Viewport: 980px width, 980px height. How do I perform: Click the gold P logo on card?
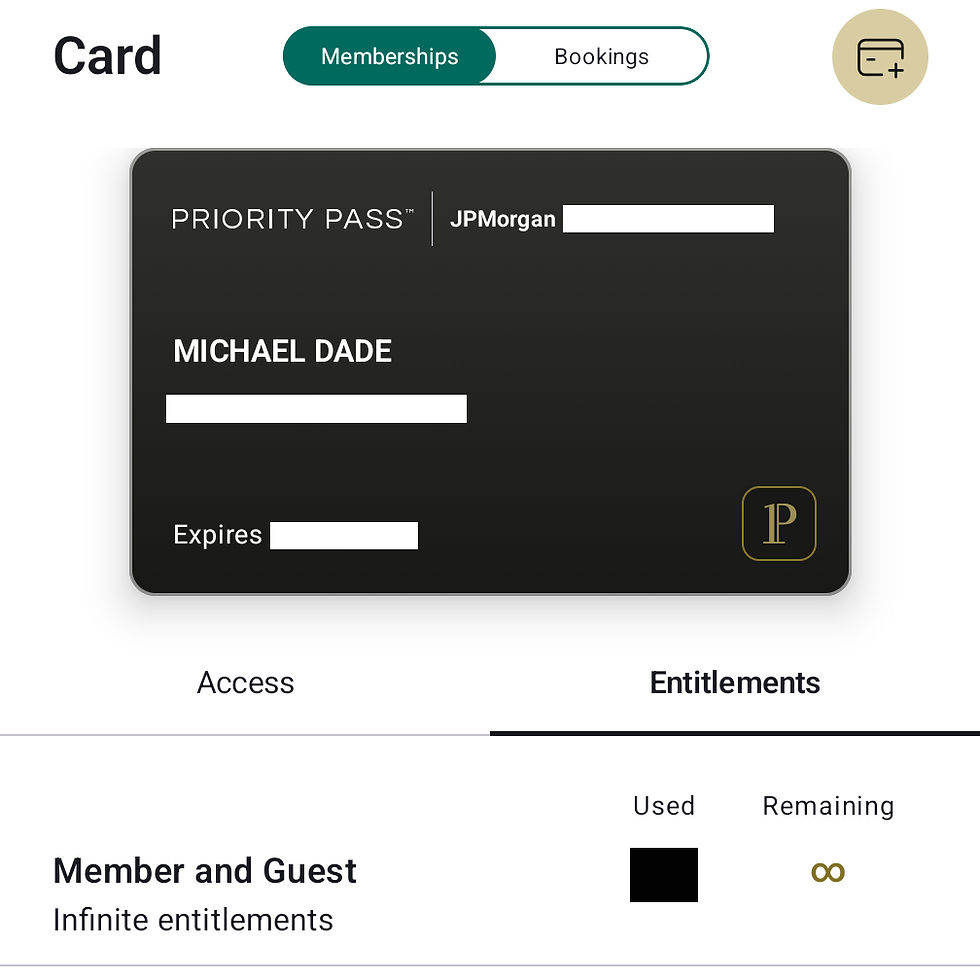tap(779, 523)
